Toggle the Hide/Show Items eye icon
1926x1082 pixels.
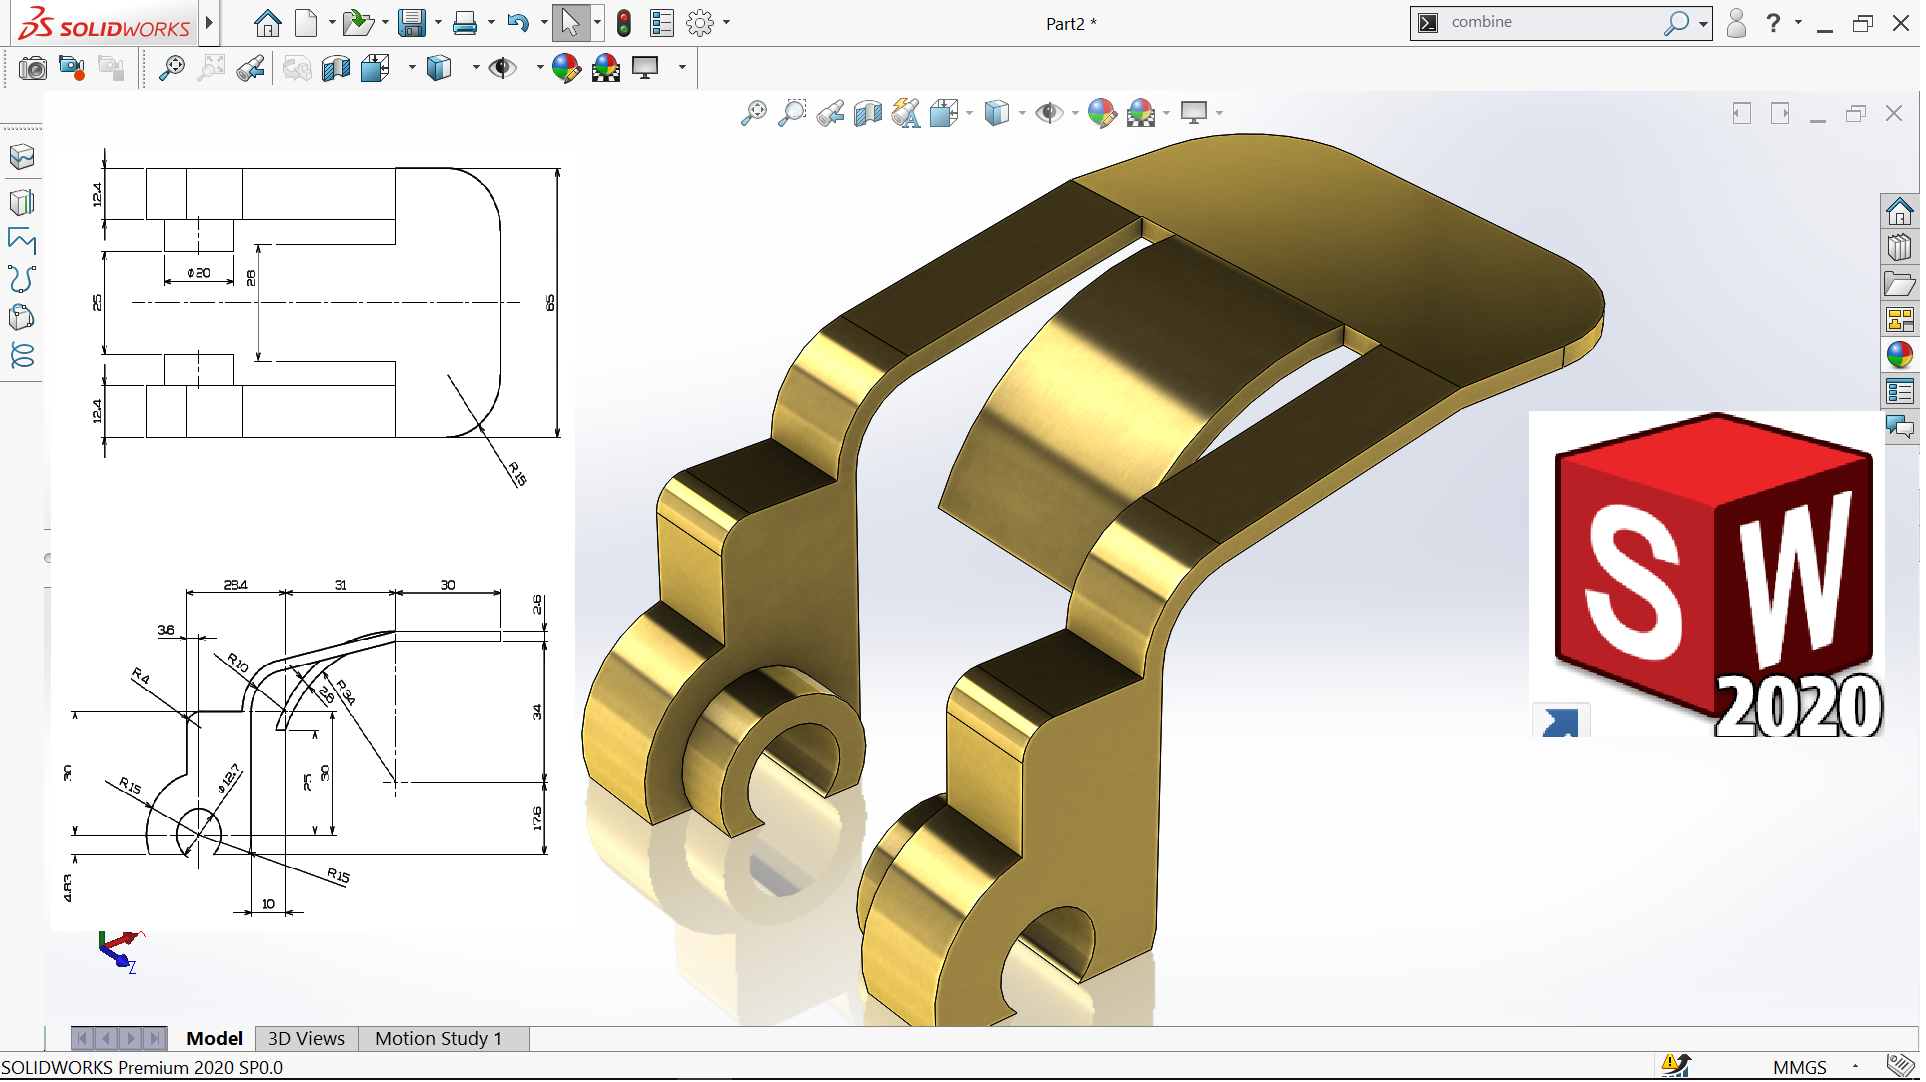tap(502, 68)
